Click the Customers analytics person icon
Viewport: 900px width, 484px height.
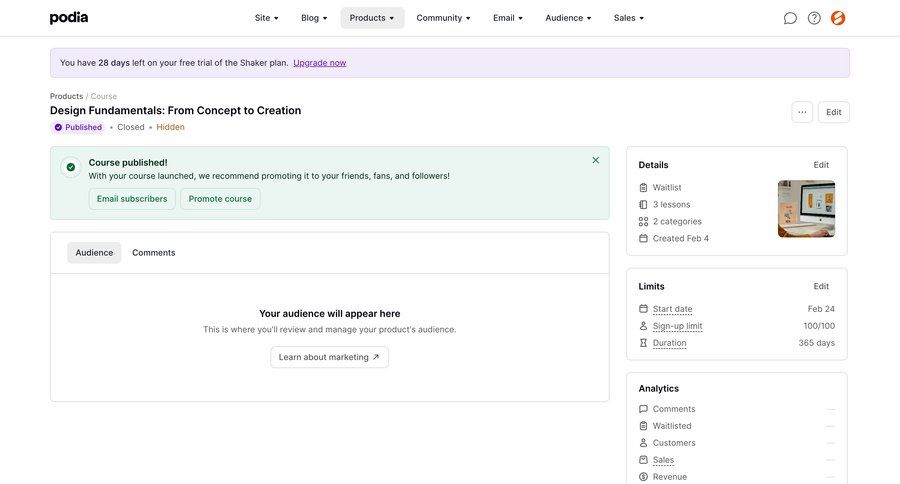pyautogui.click(x=643, y=443)
